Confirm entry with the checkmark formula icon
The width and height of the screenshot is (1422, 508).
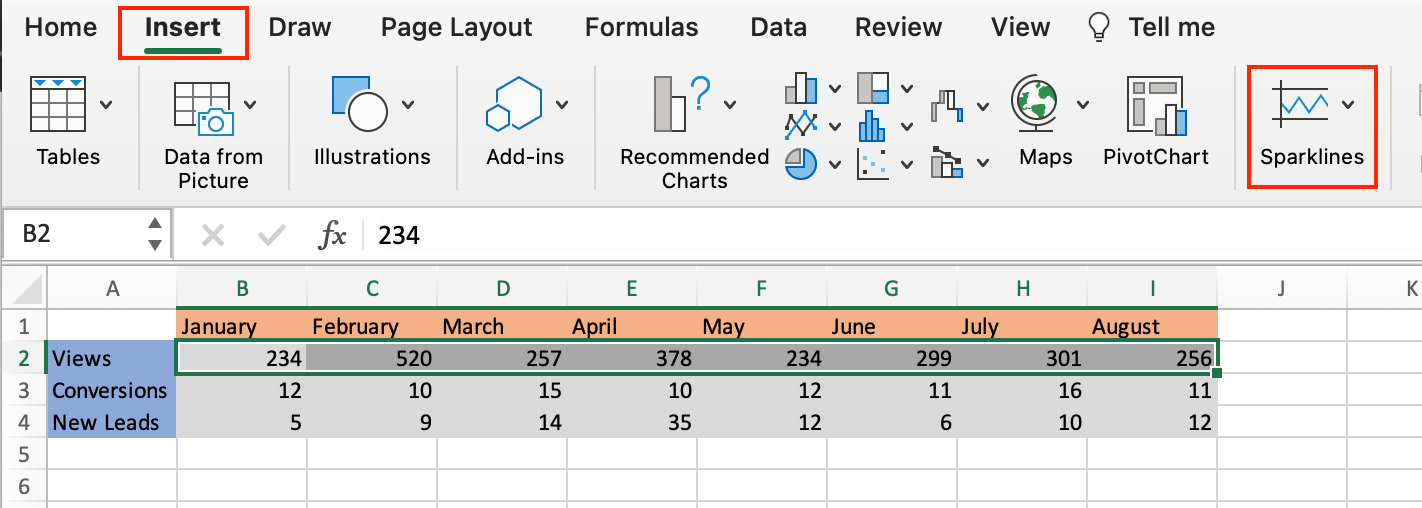(271, 236)
